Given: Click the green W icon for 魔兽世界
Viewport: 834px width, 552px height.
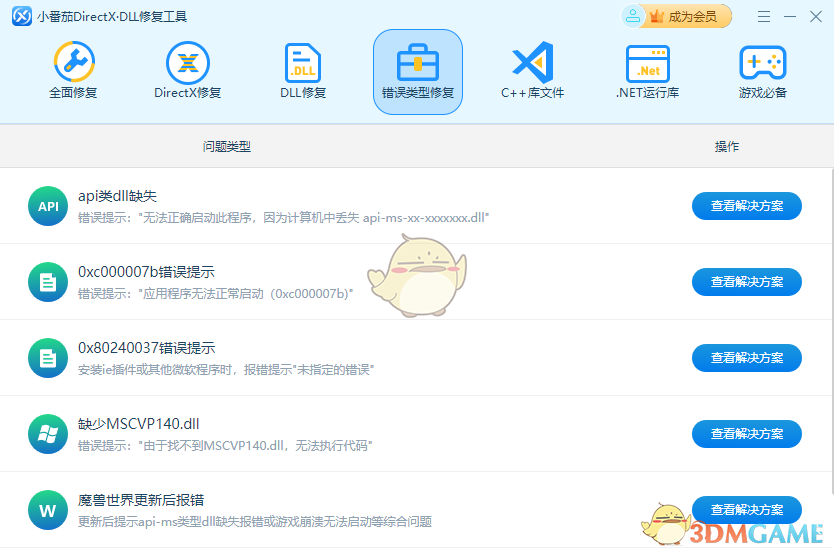Looking at the screenshot, I should click(48, 510).
